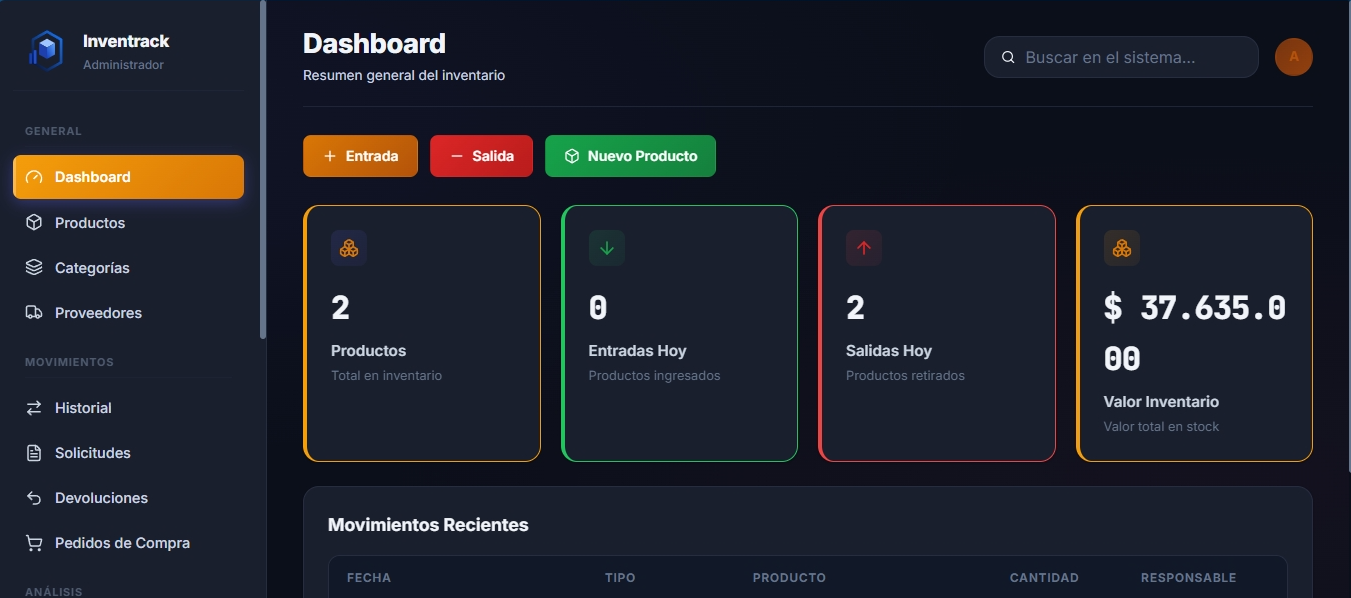
Task: Click the box icon on Nuevo Producto button
Action: 572,156
